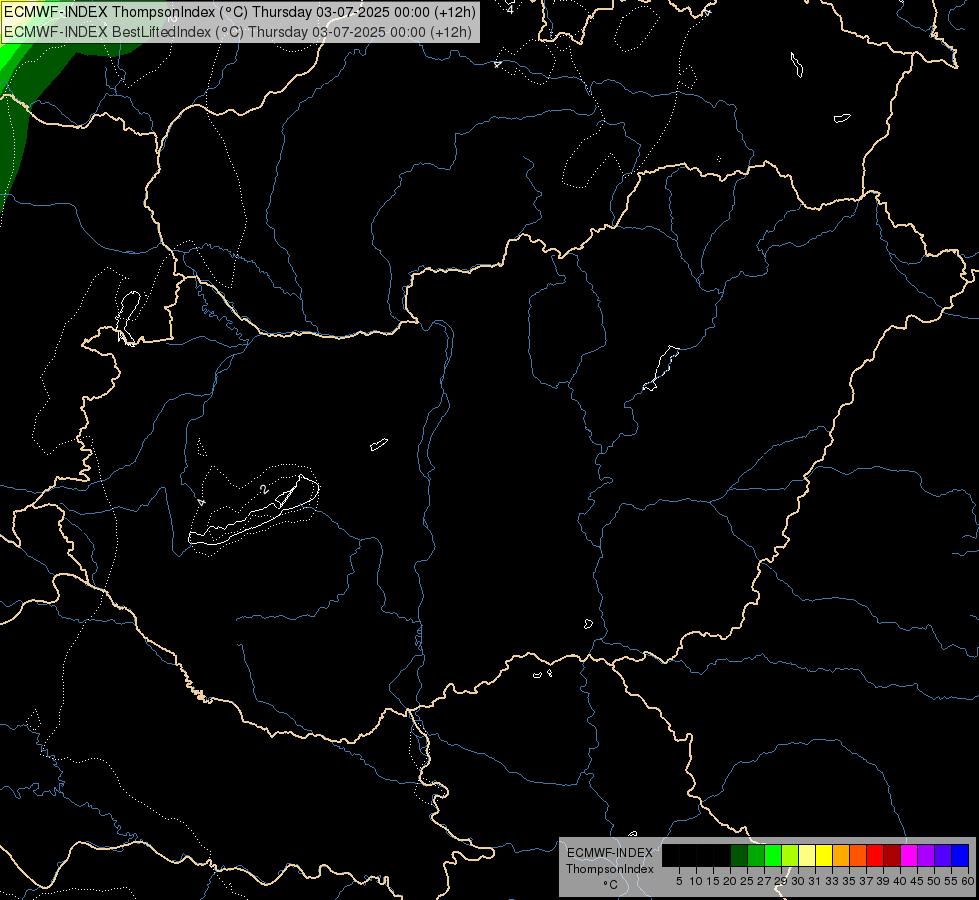Select the bright yellow 31-33 legend swatch

(824, 855)
